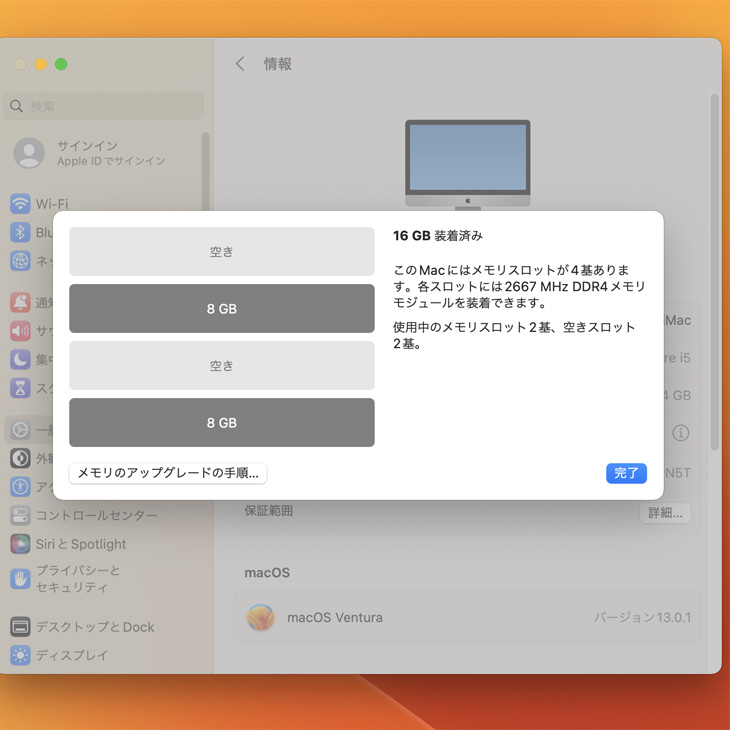This screenshot has height=730, width=730.
Task: Select the bottom 8 GB memory slot
Action: [x=222, y=422]
